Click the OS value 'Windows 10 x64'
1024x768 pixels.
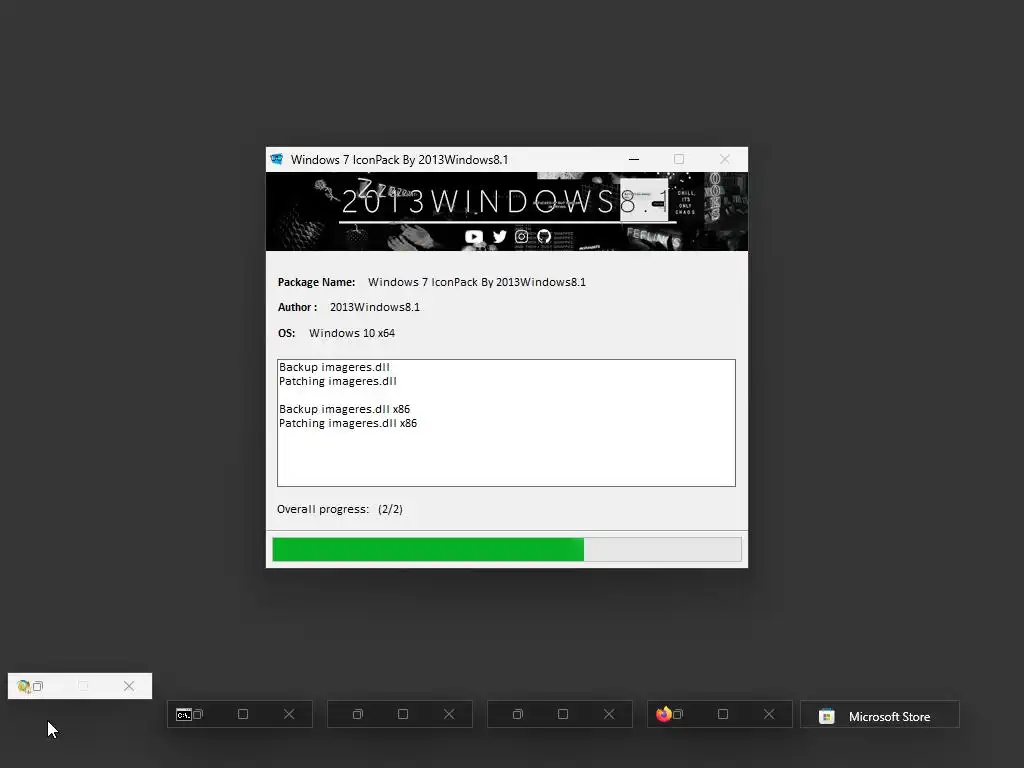pos(352,333)
